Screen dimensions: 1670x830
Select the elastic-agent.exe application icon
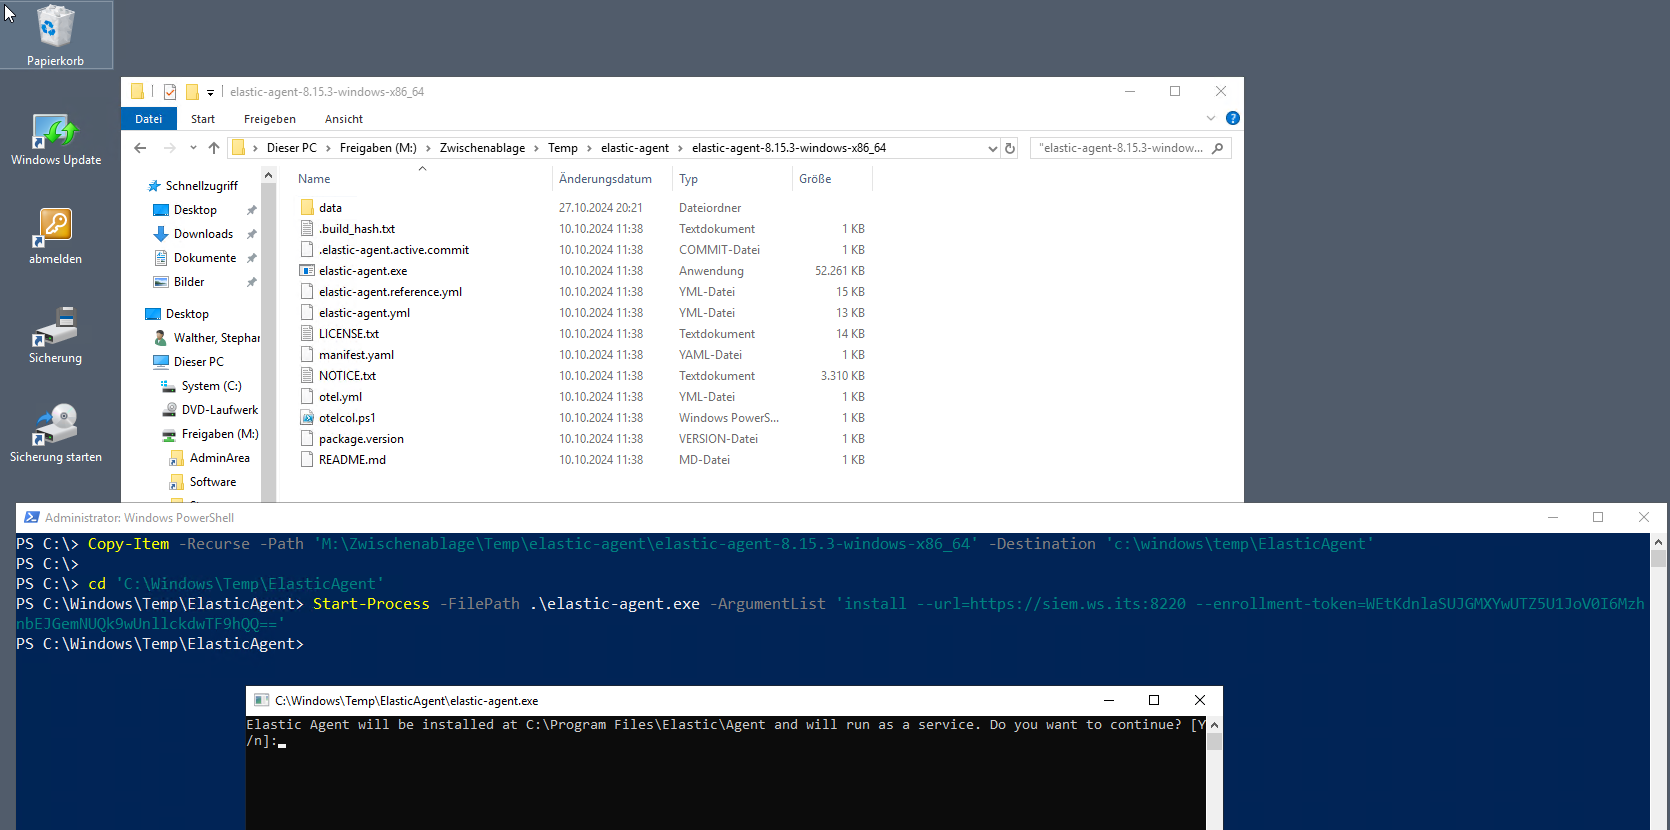click(307, 271)
